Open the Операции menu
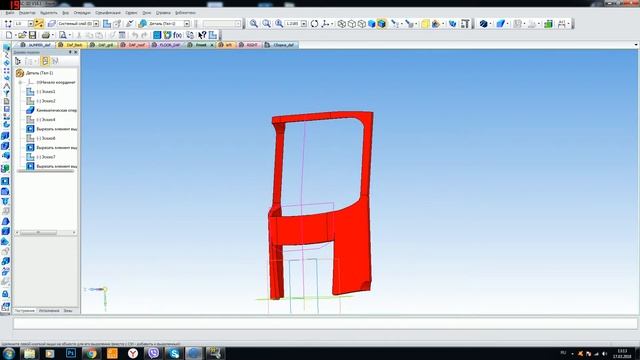Image resolution: width=640 pixels, height=360 pixels. [82, 13]
